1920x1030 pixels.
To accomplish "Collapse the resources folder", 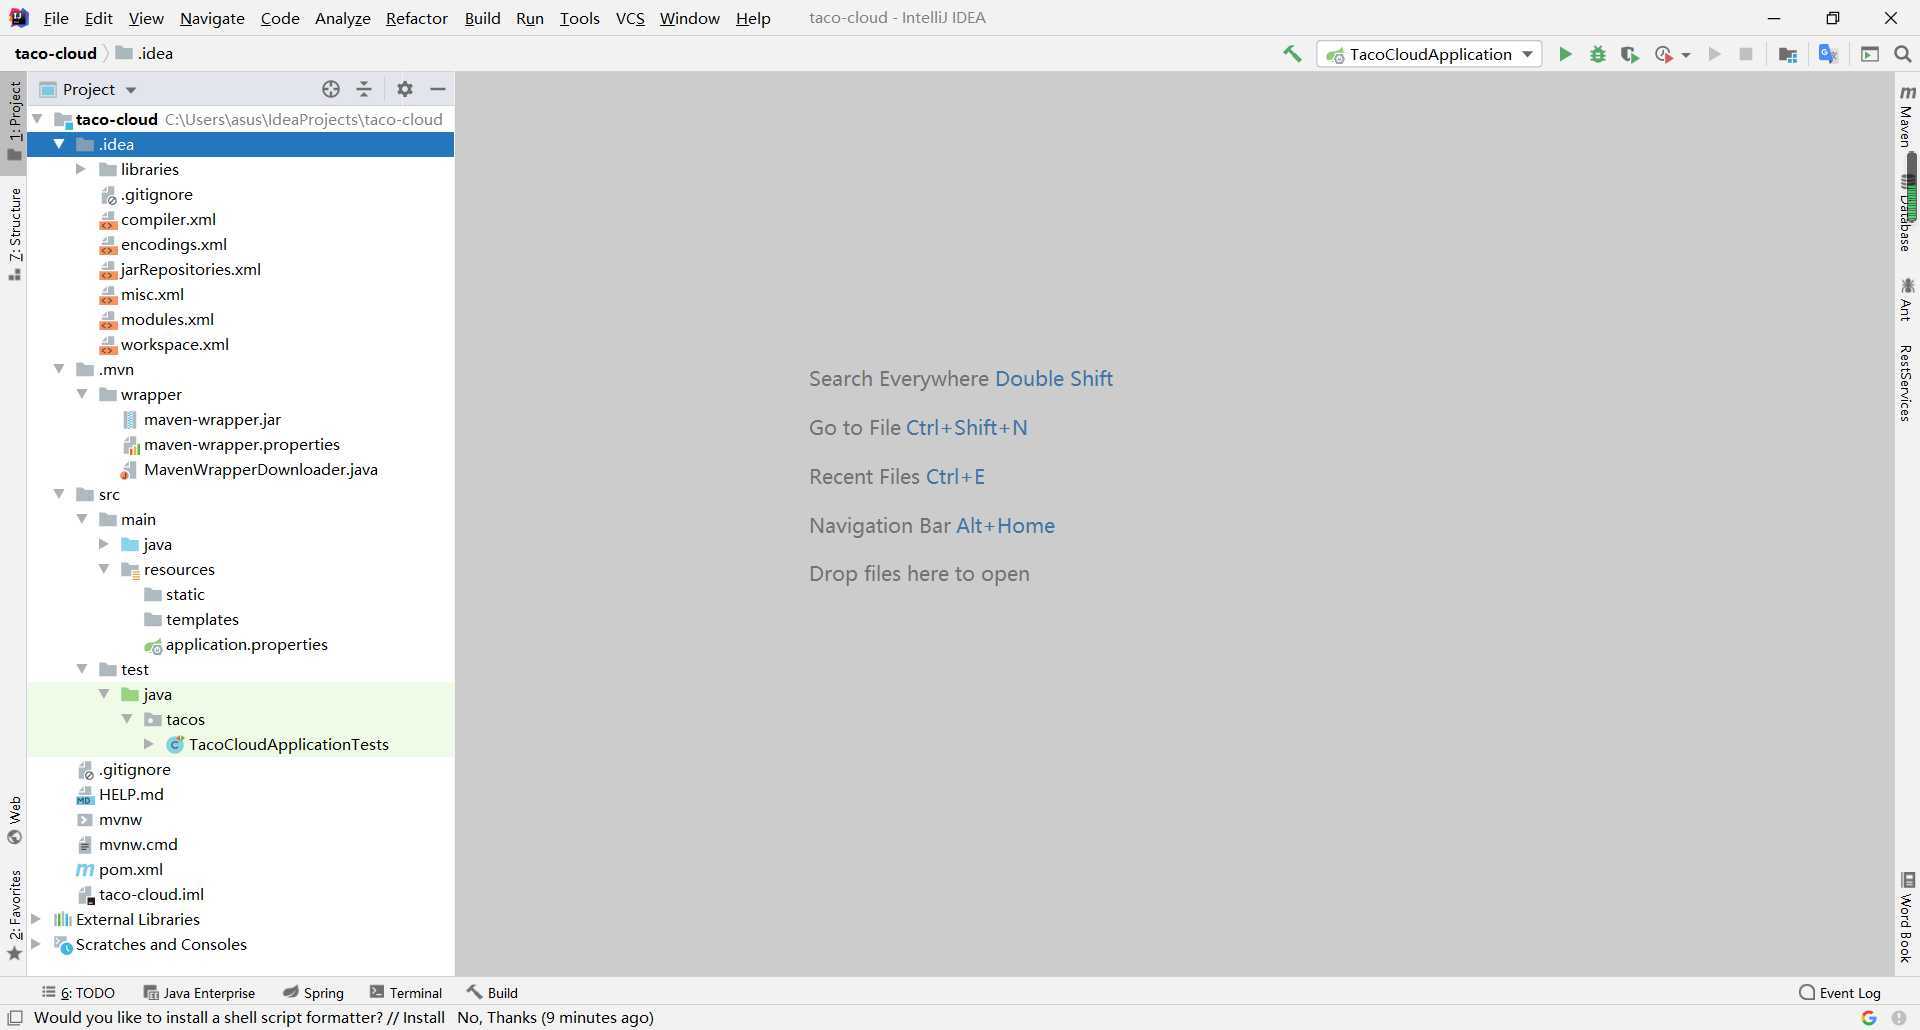I will click(104, 569).
